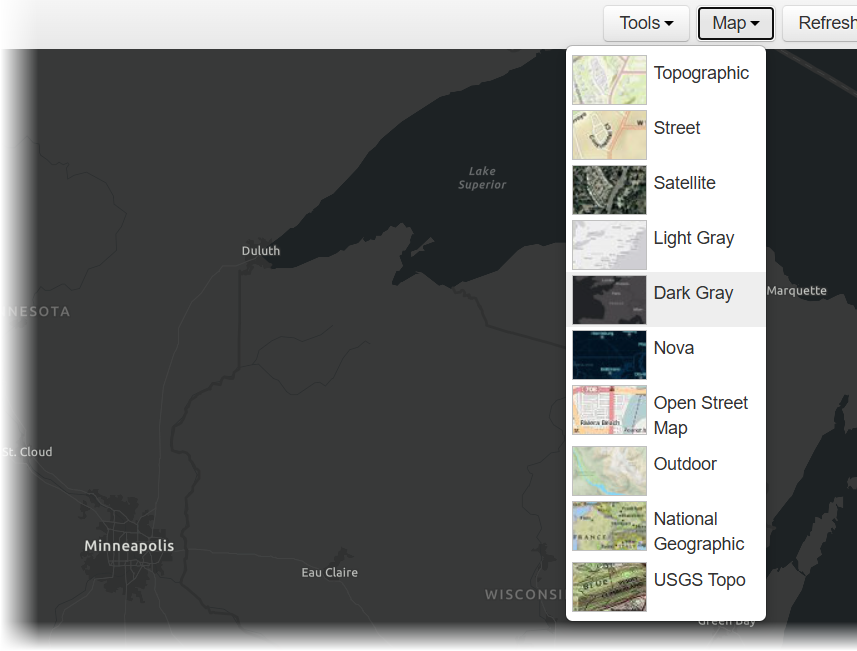
Task: Open the Tools dropdown menu
Action: point(646,23)
